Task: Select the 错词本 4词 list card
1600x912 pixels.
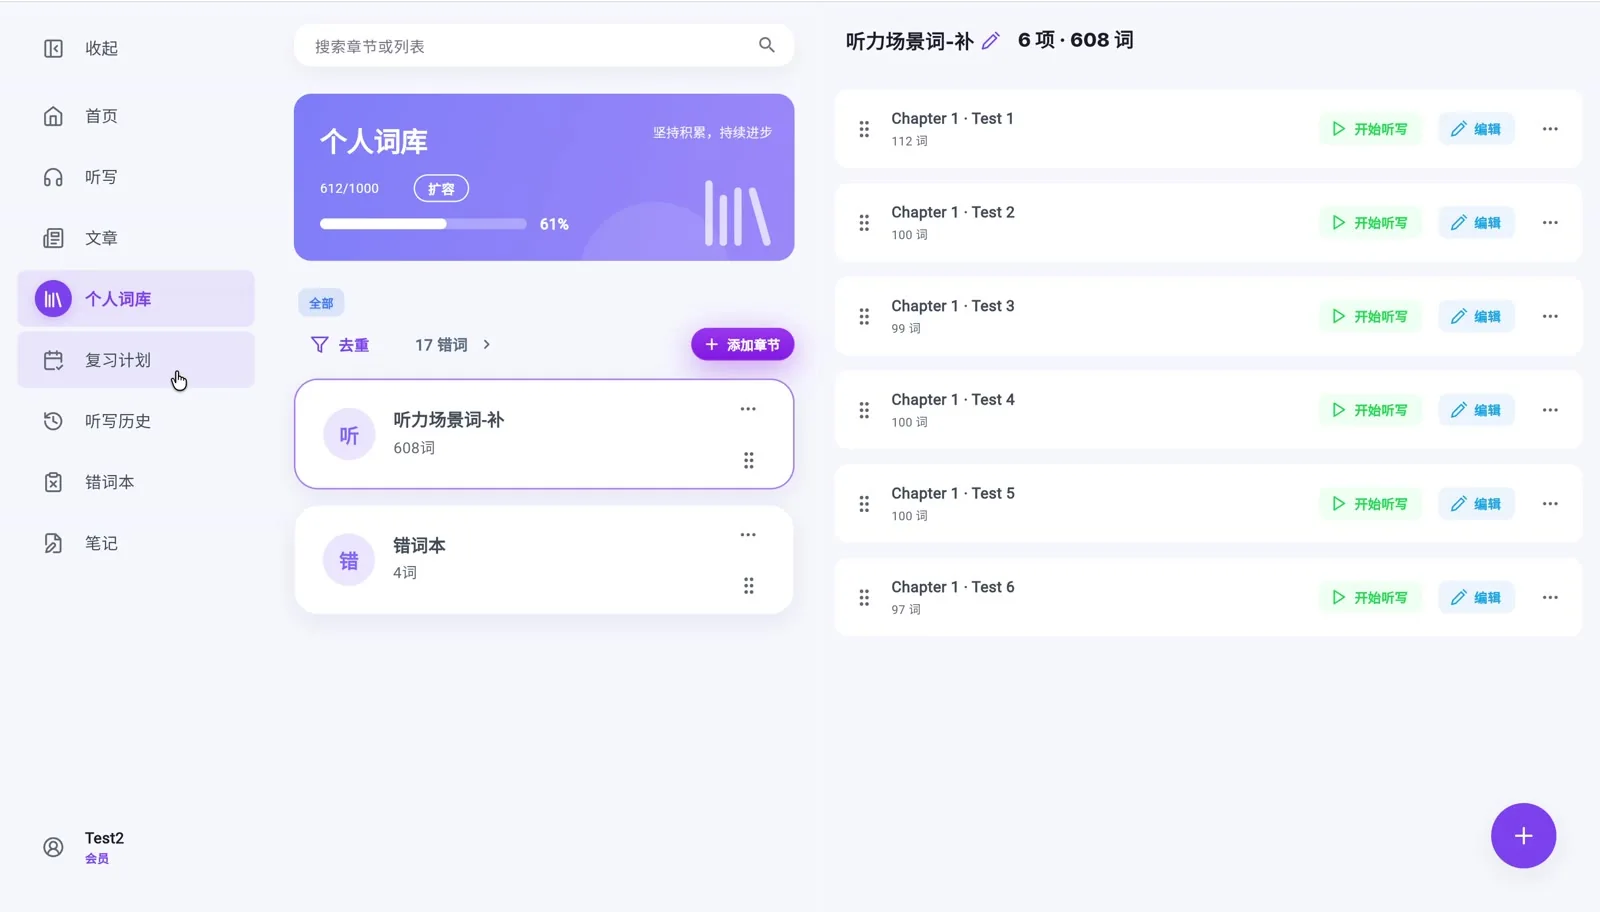Action: click(x=544, y=560)
